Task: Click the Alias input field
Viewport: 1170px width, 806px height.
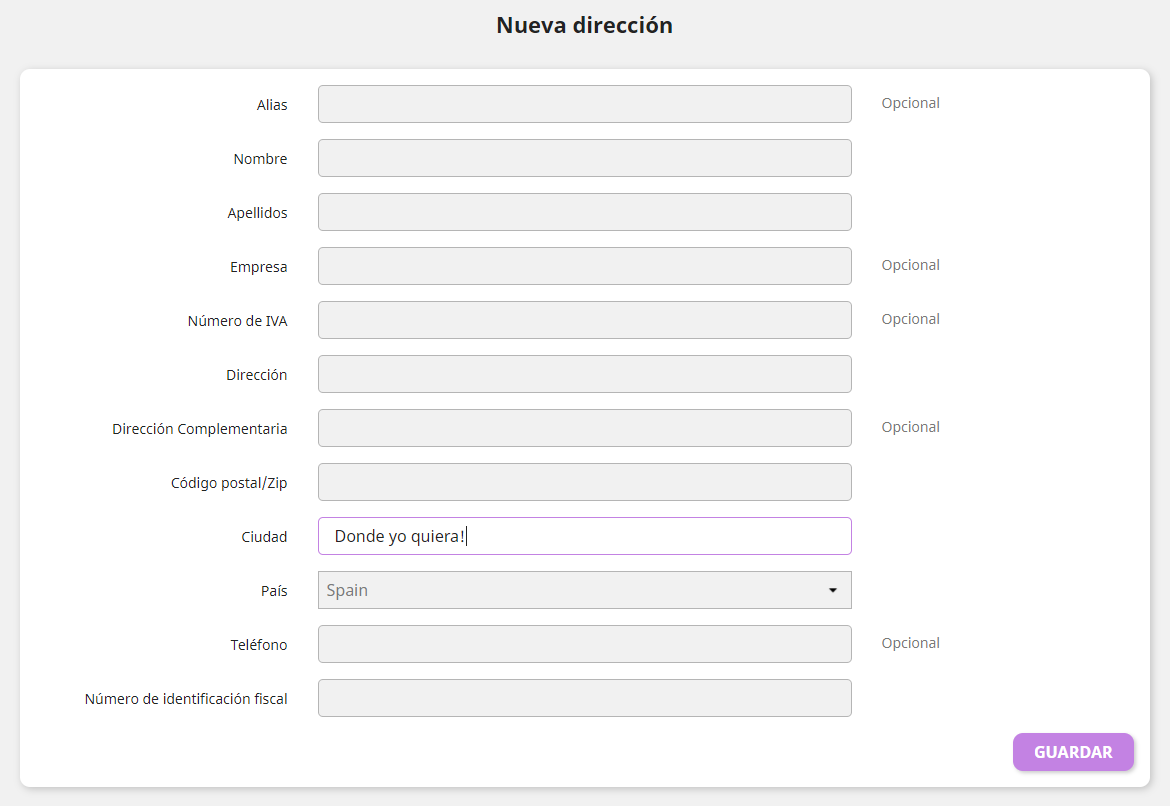Action: point(584,104)
